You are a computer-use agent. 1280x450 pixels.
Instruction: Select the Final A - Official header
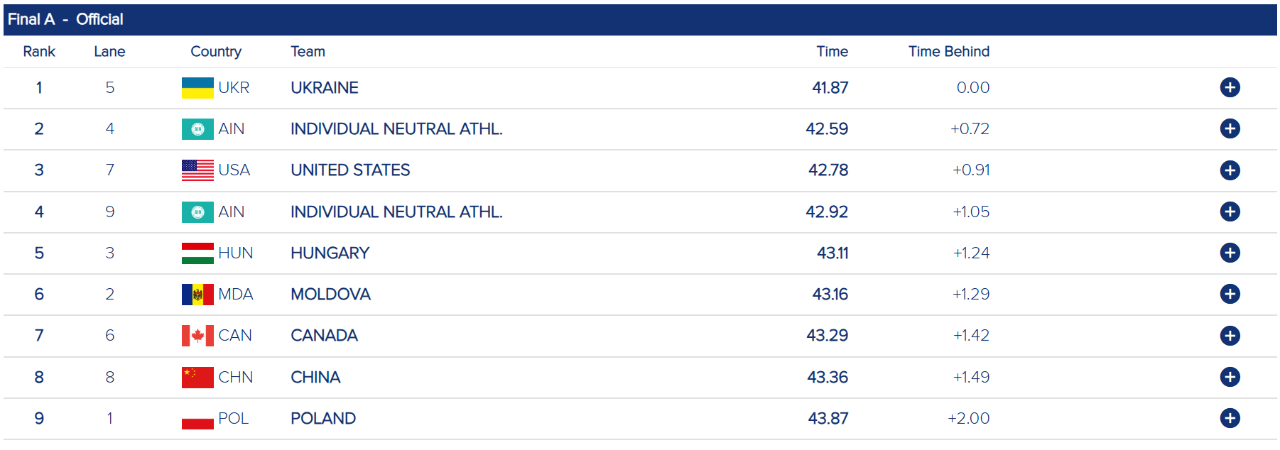pos(66,20)
